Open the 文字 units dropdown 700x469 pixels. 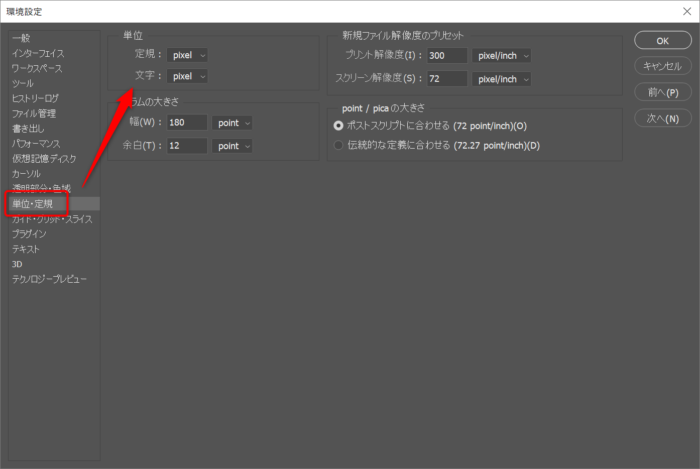click(x=188, y=76)
